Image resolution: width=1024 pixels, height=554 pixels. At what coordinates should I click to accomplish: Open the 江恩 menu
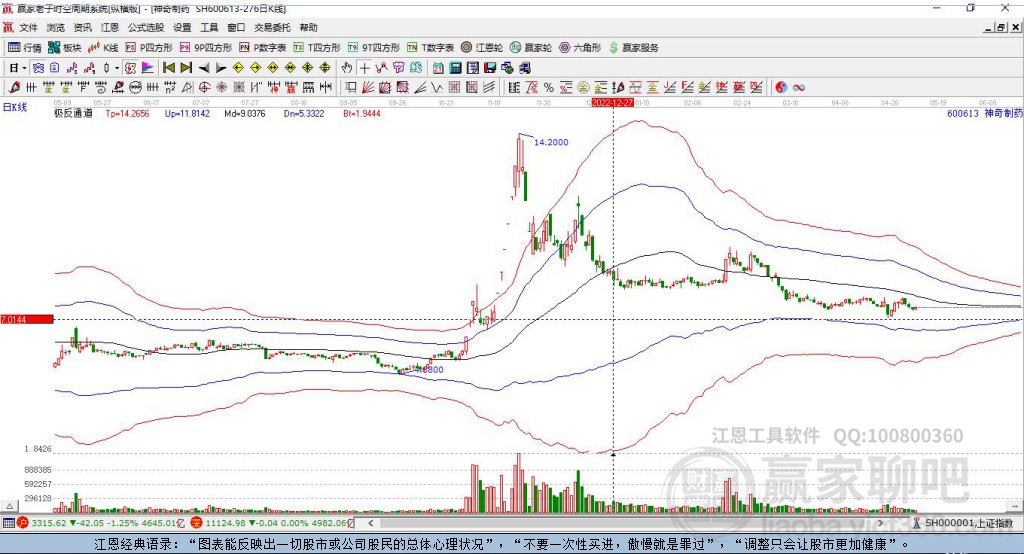pyautogui.click(x=110, y=27)
